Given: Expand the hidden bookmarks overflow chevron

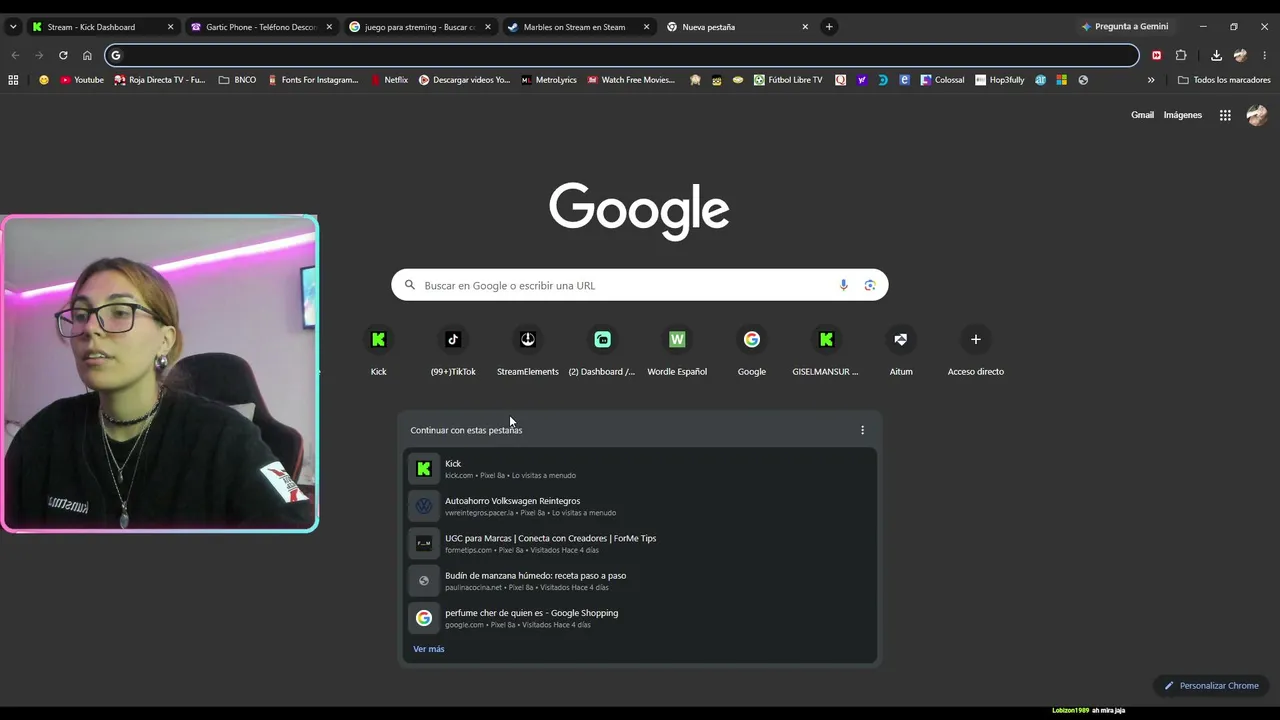Looking at the screenshot, I should 1151,80.
